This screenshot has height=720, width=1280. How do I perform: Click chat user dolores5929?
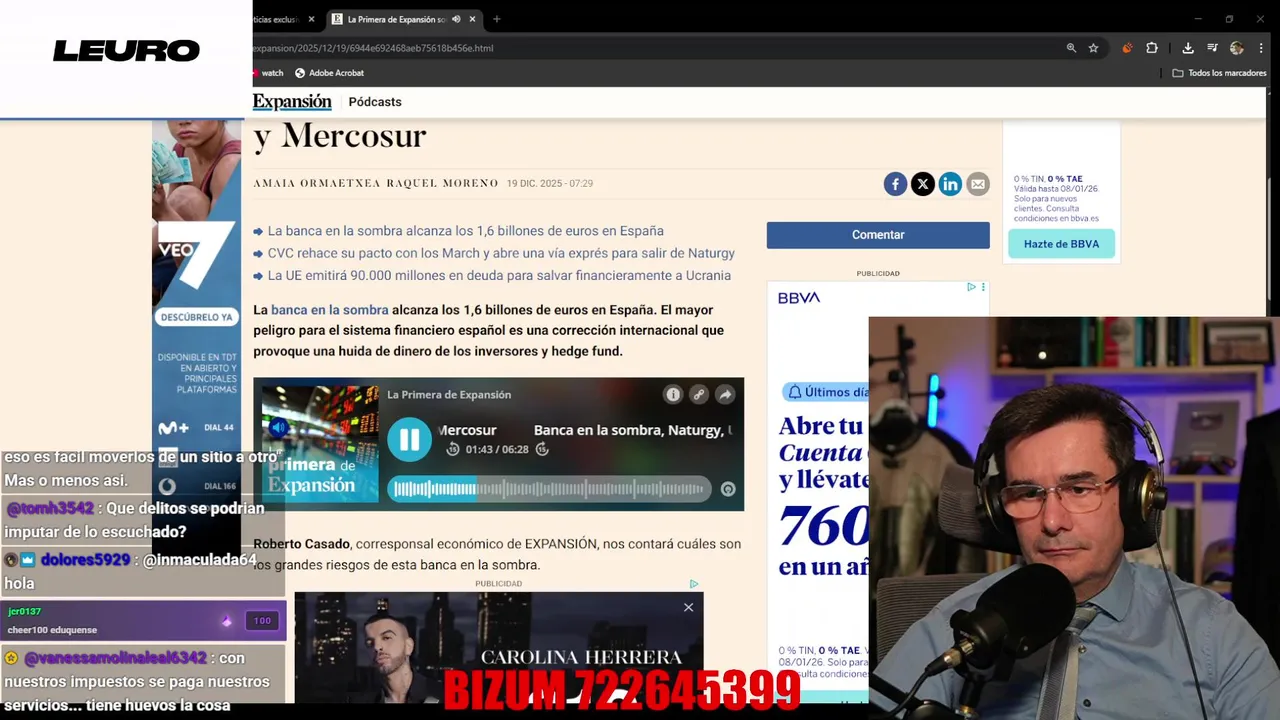pyautogui.click(x=86, y=560)
